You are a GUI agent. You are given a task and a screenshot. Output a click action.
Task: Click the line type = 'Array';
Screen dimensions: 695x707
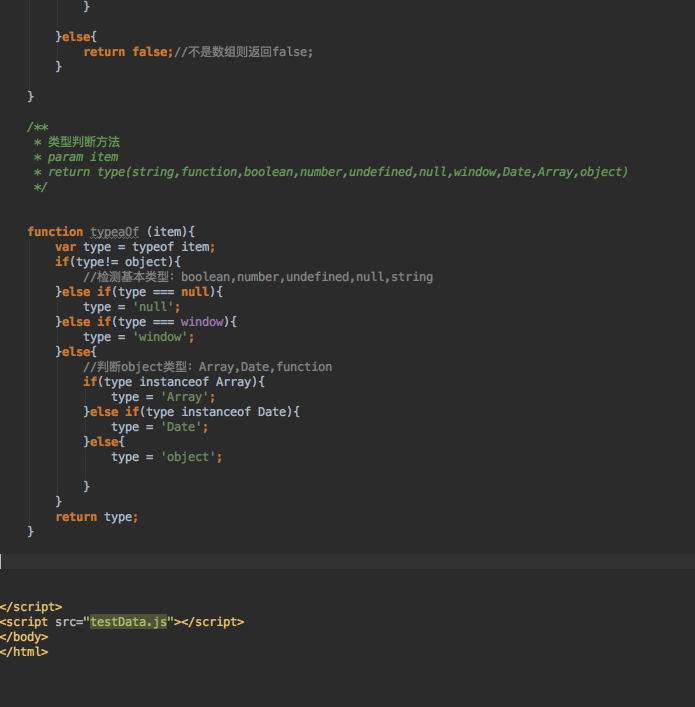(x=163, y=397)
